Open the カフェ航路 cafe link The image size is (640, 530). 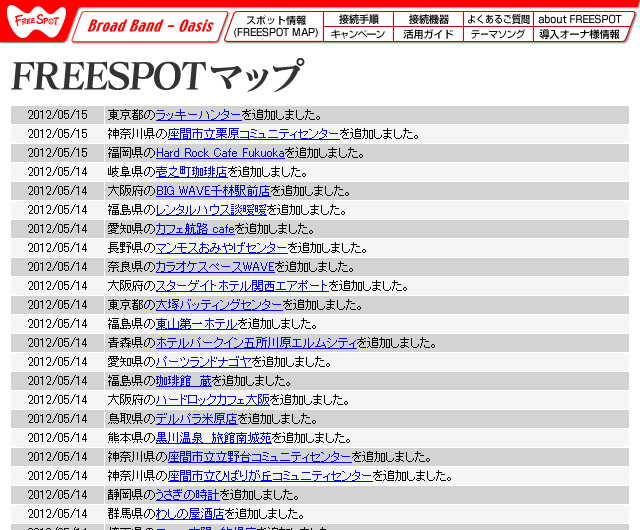click(195, 229)
